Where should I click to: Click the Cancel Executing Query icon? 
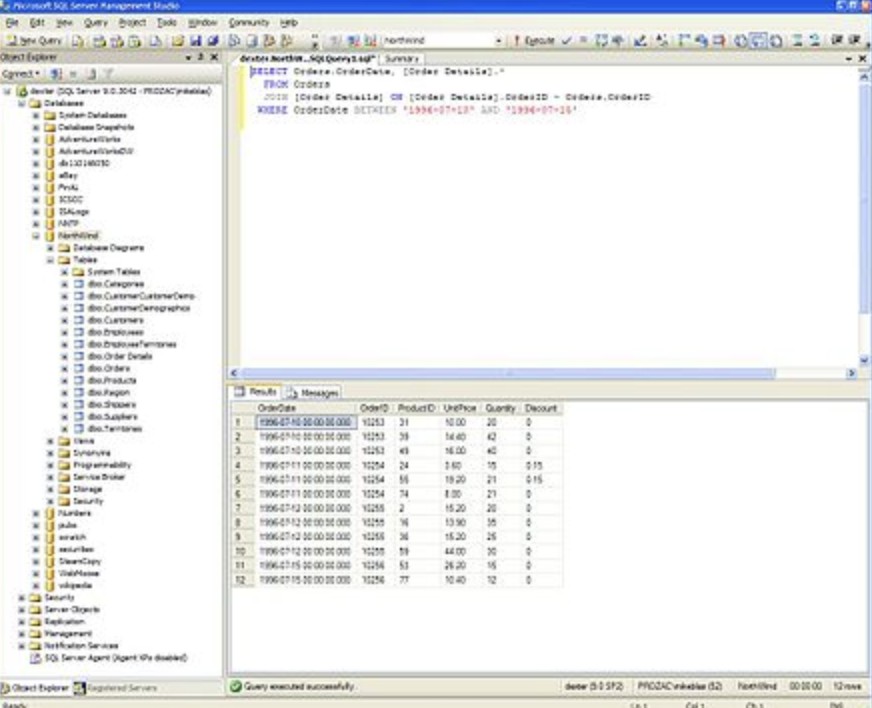click(583, 40)
